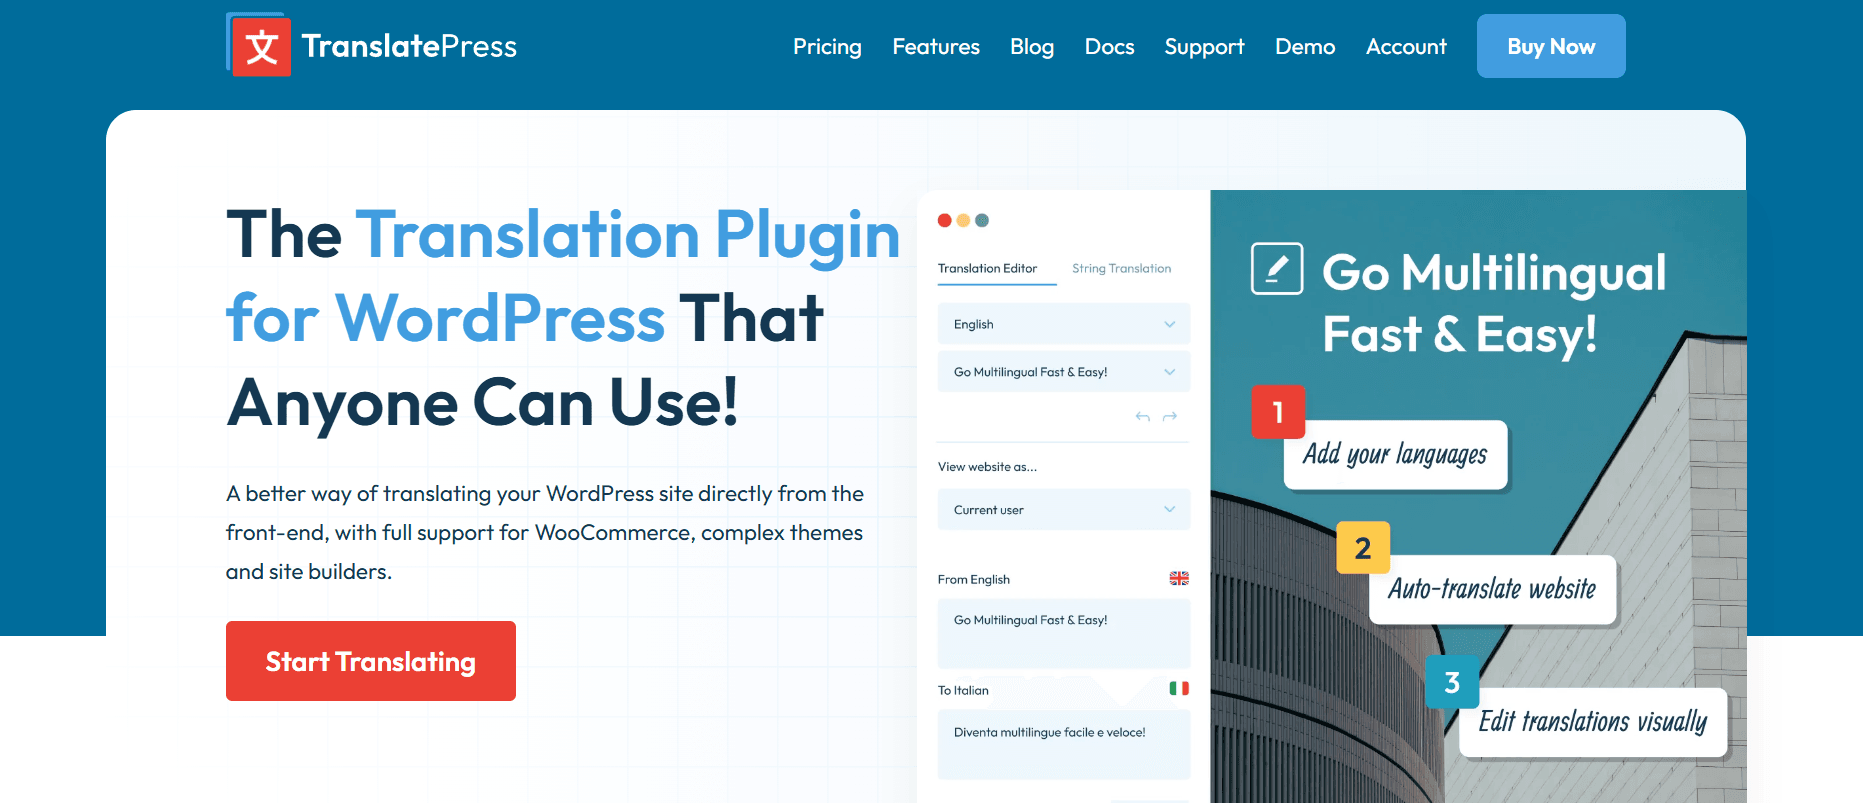Open the English language dropdown
Viewport: 1863px width, 803px height.
click(1064, 324)
